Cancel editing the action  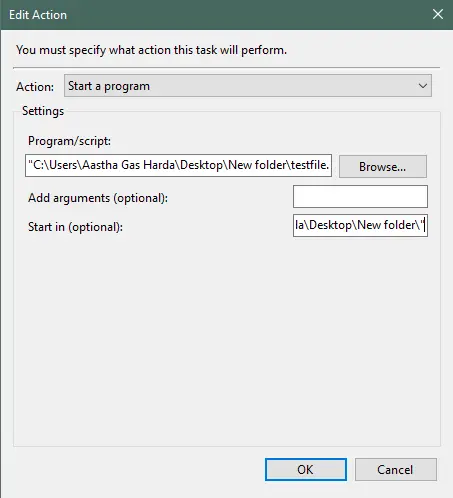click(396, 470)
